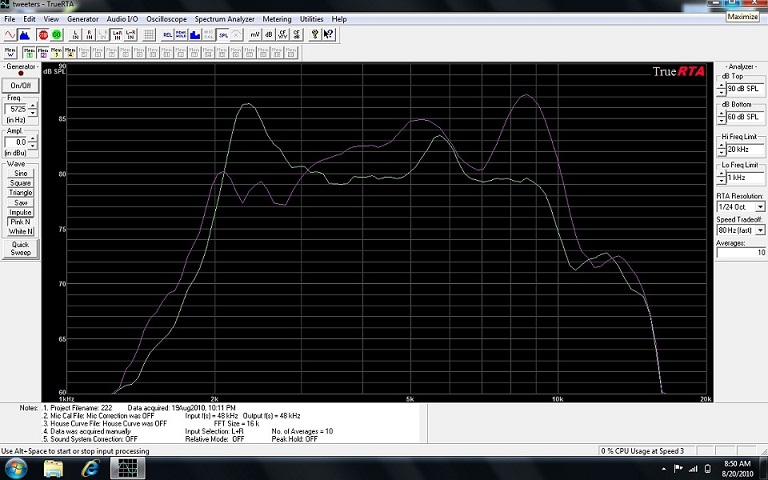
Task: Click the green Go analyzer icon
Action: coord(56,34)
